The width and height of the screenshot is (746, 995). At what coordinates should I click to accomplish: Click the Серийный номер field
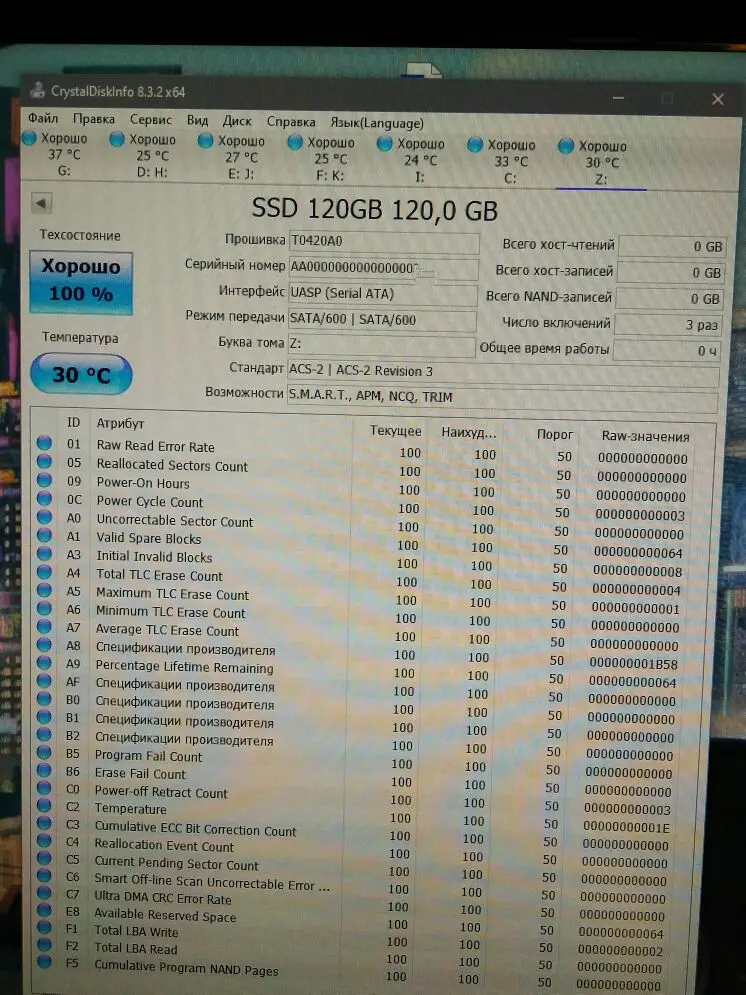(383, 268)
